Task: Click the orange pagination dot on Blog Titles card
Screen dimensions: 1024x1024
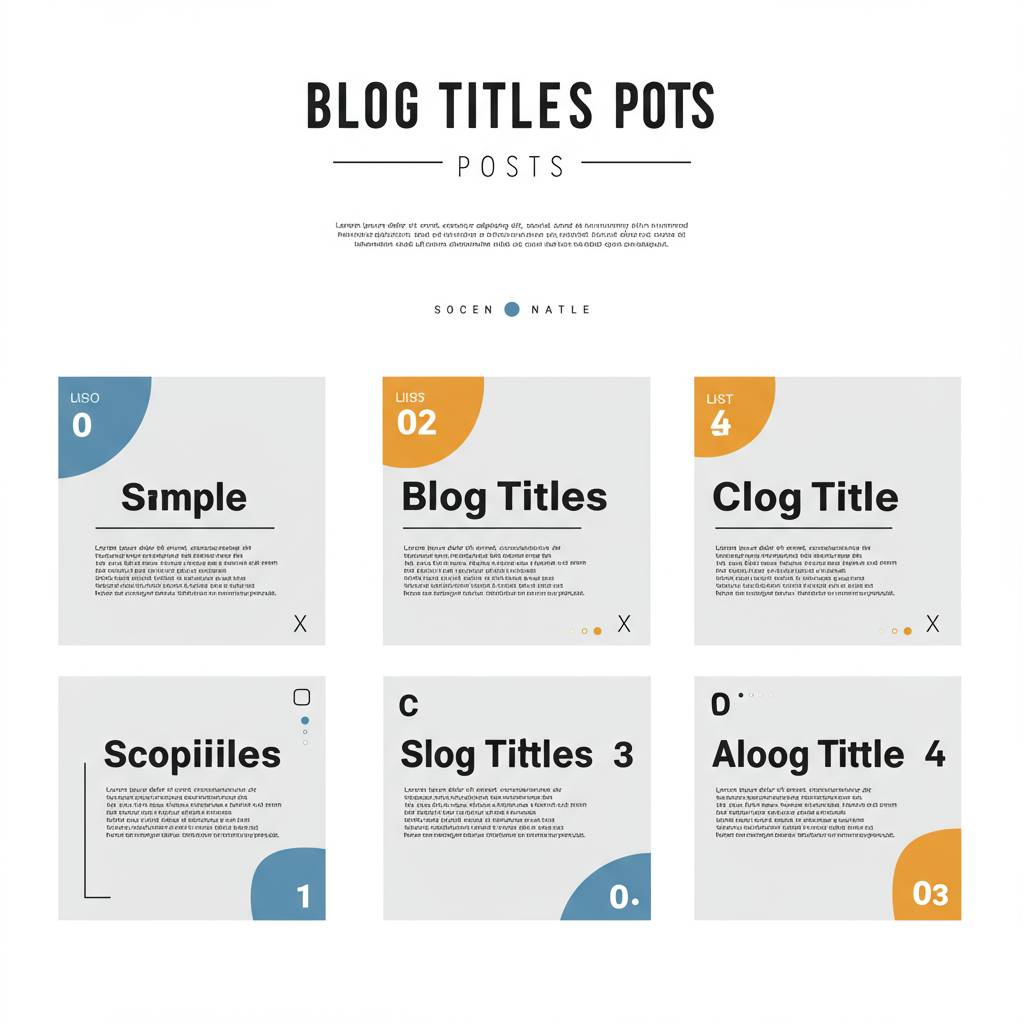Action: click(x=597, y=631)
